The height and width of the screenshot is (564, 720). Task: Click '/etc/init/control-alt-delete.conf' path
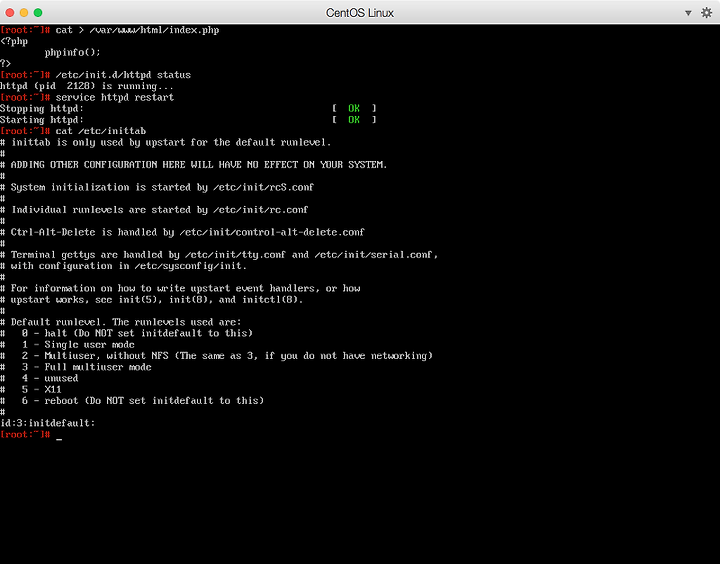(272, 232)
